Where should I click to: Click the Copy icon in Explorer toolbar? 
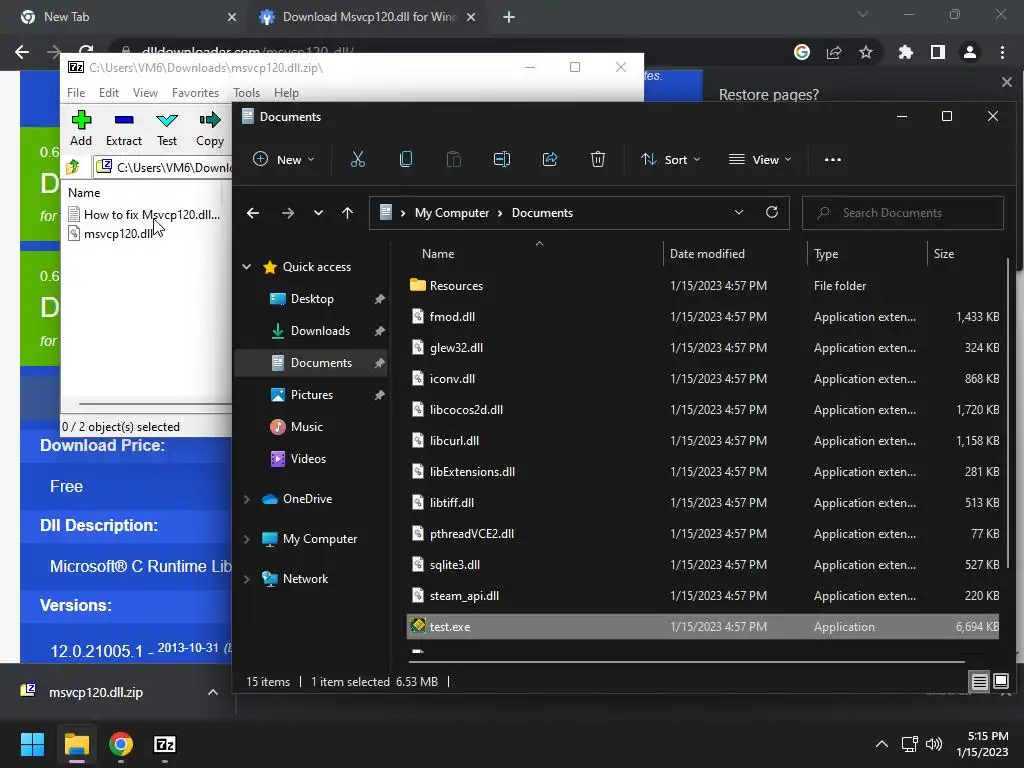[x=406, y=159]
